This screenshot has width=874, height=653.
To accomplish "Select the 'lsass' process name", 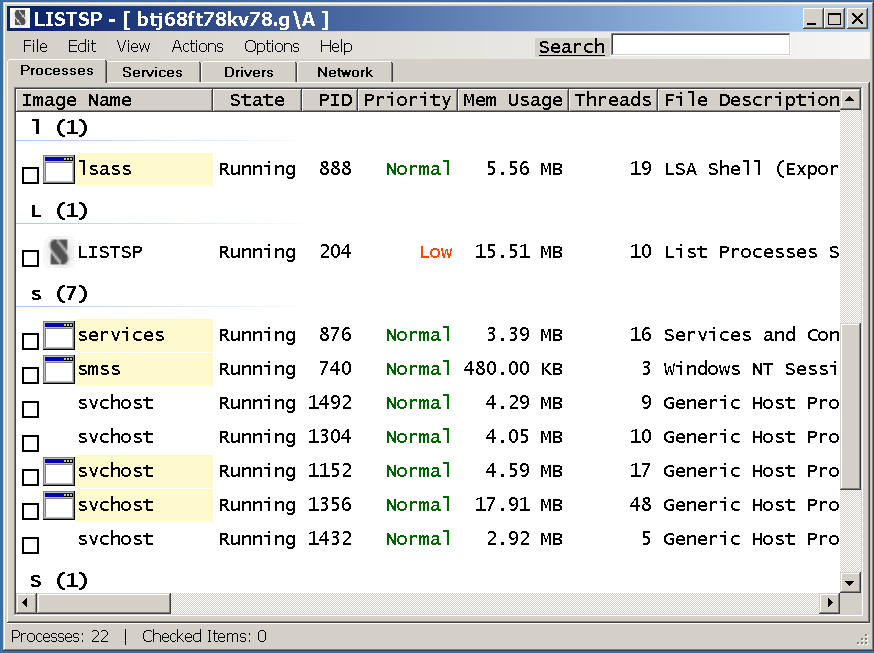I will 105,169.
